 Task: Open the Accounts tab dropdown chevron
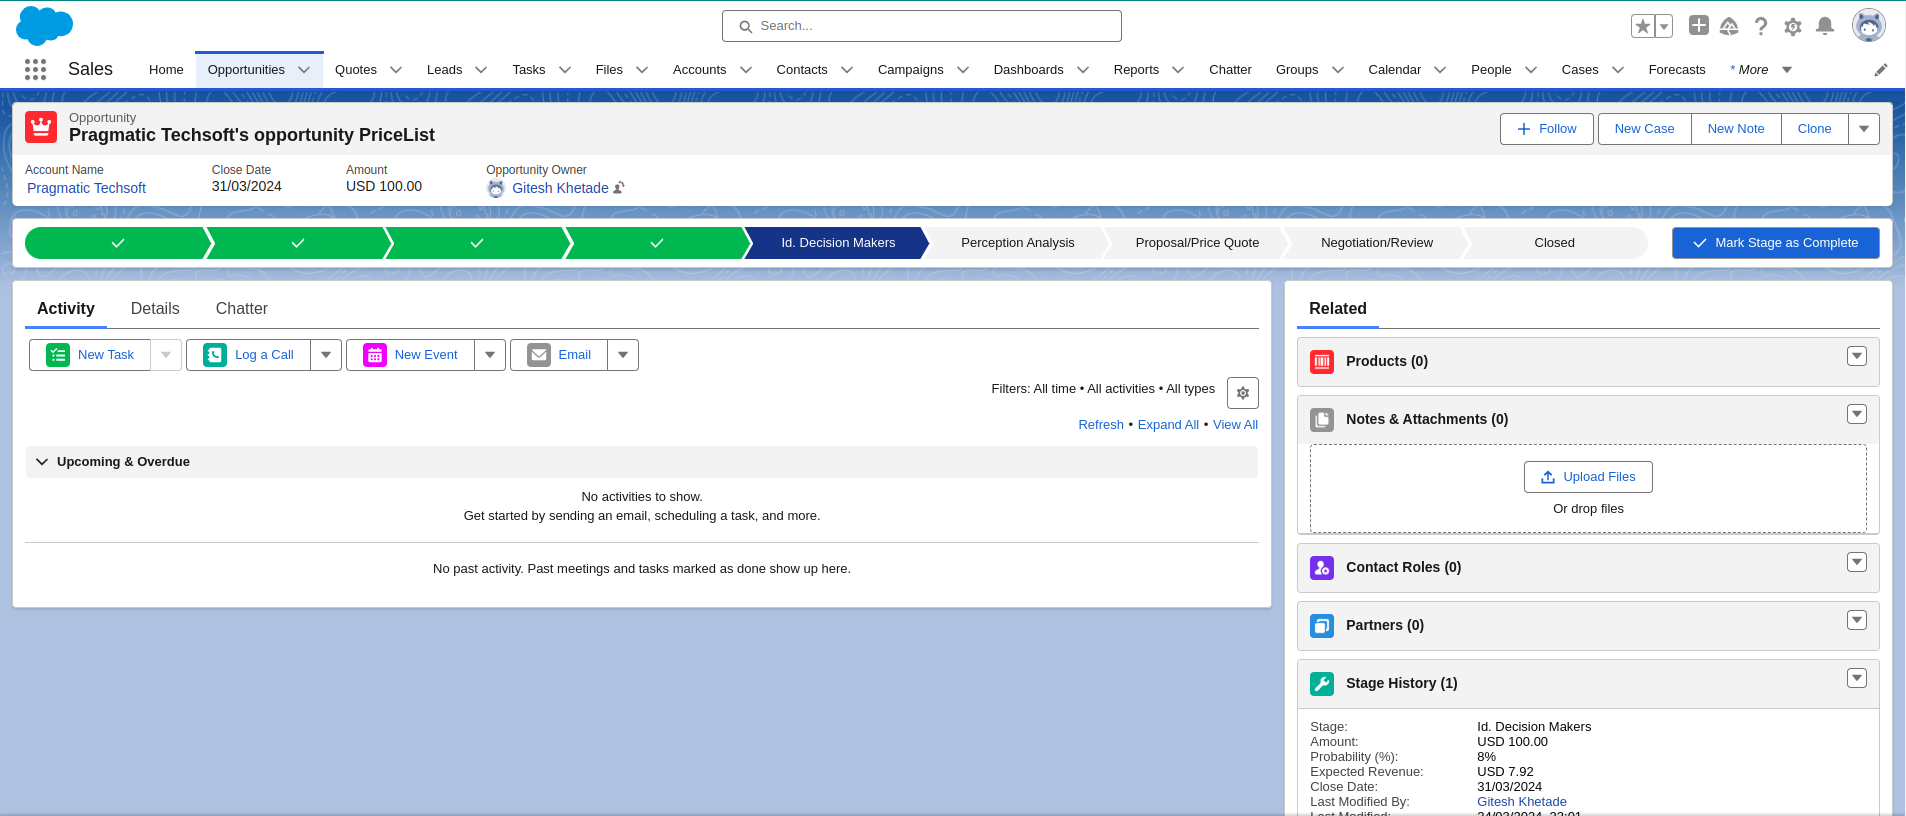[746, 70]
